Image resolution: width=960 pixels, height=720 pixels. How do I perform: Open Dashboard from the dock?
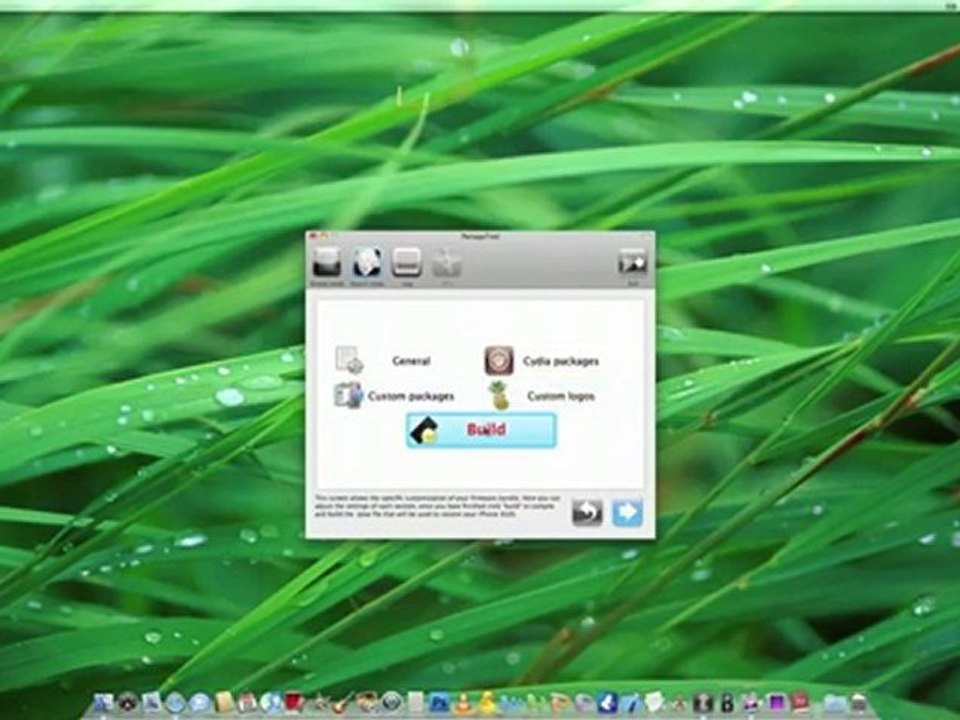[x=128, y=703]
